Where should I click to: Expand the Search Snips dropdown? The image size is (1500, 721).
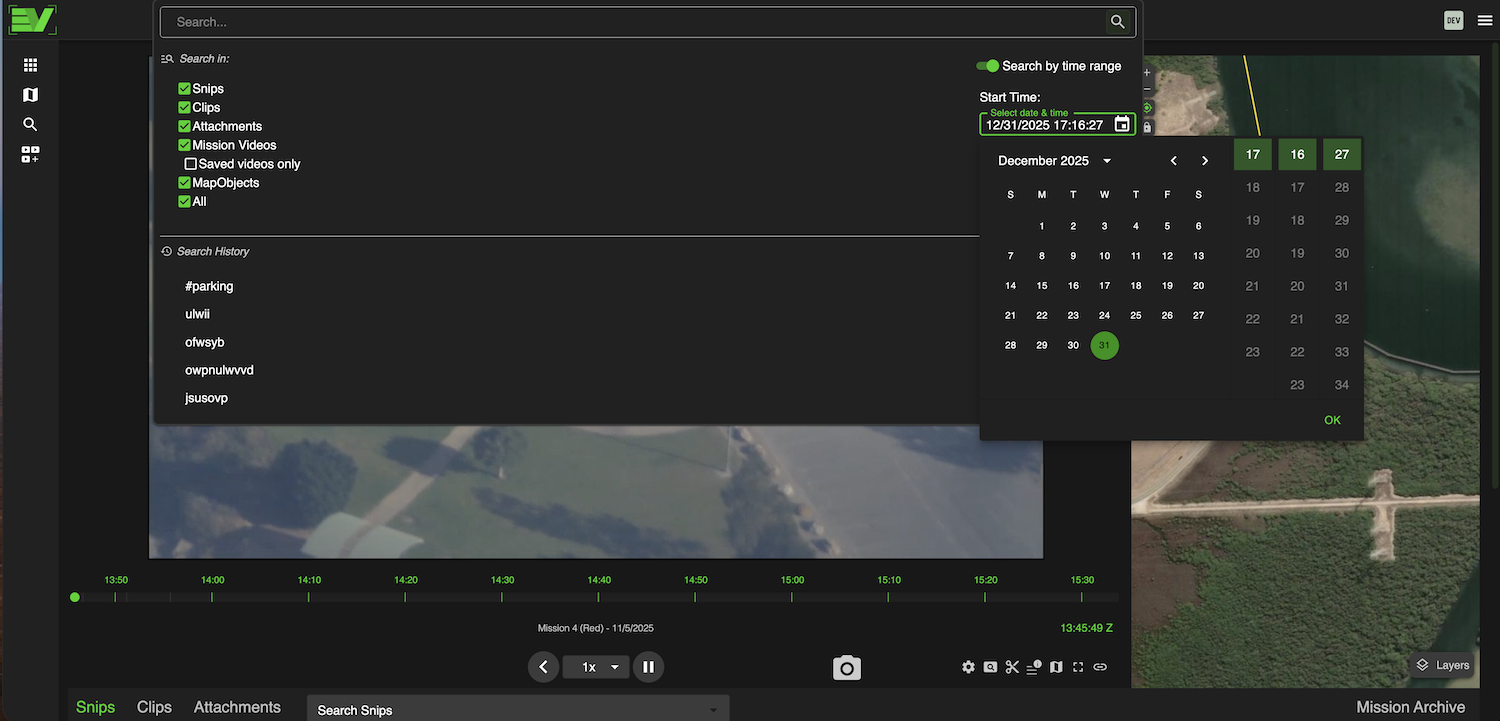coord(714,710)
